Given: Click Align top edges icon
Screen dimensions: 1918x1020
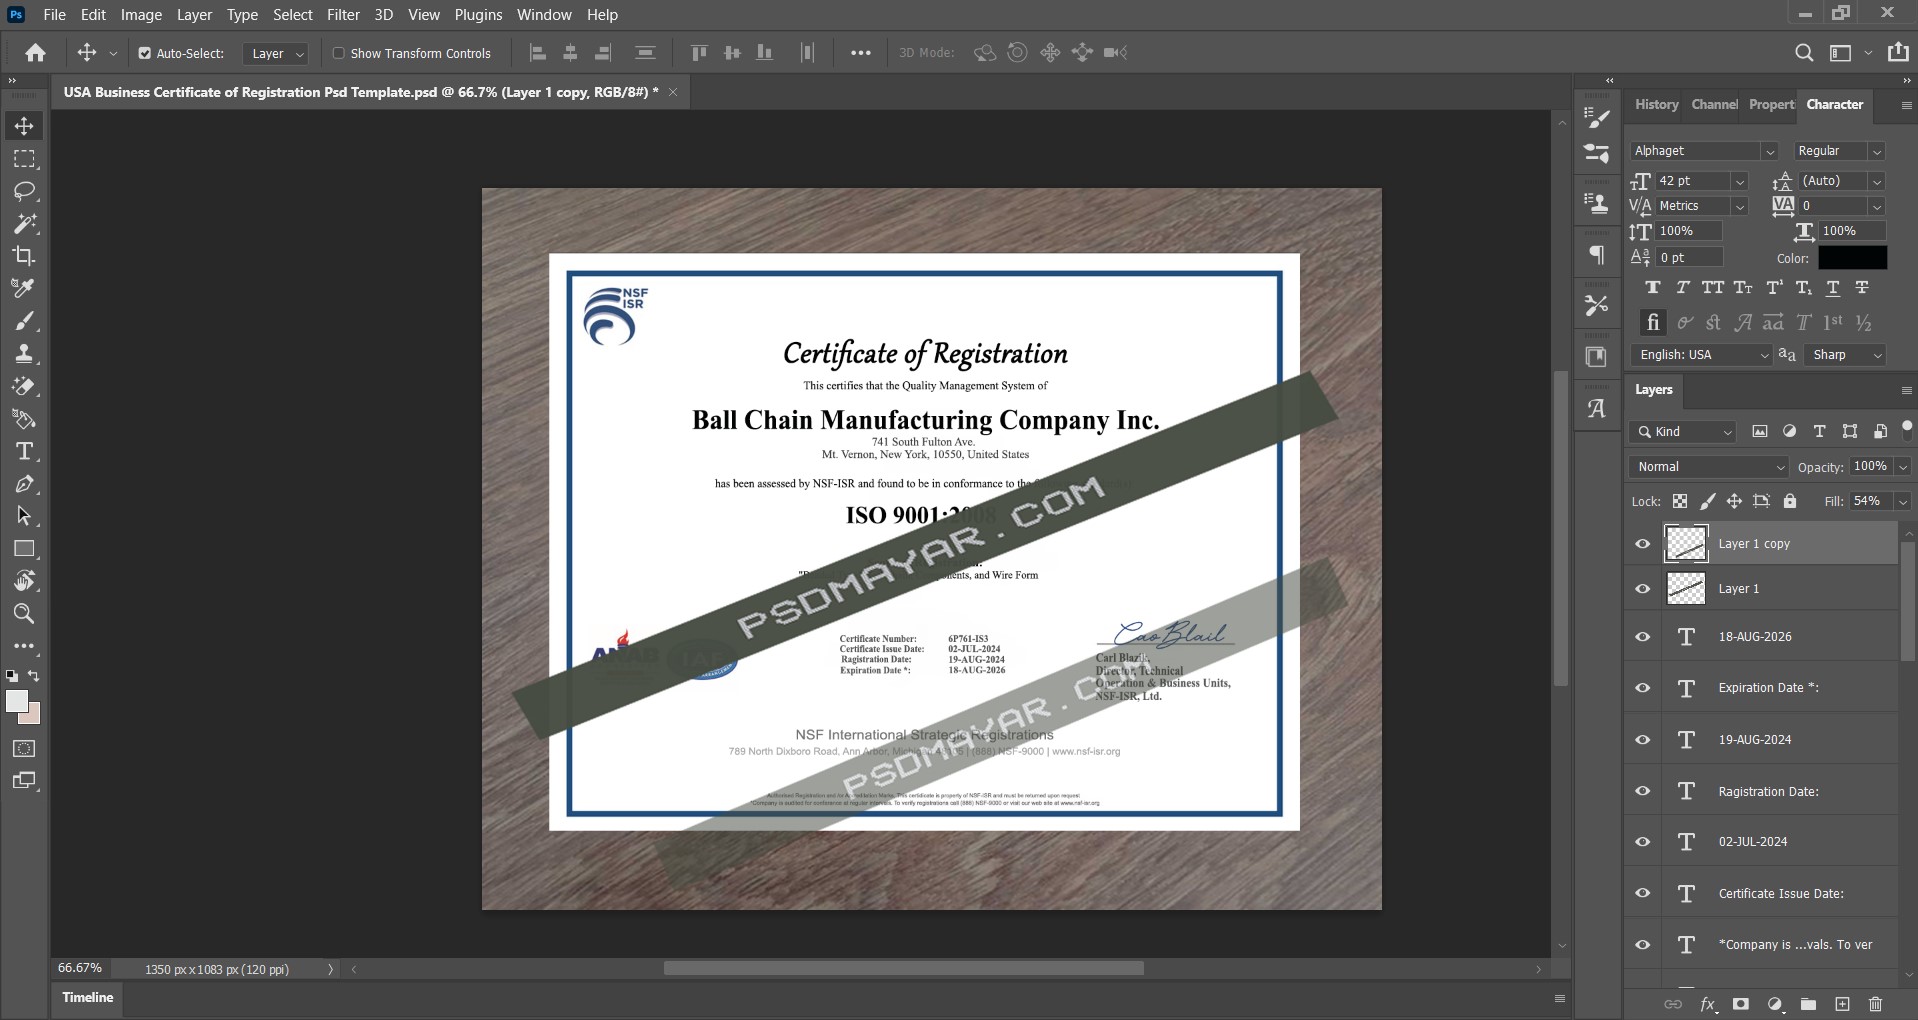Looking at the screenshot, I should pyautogui.click(x=699, y=53).
